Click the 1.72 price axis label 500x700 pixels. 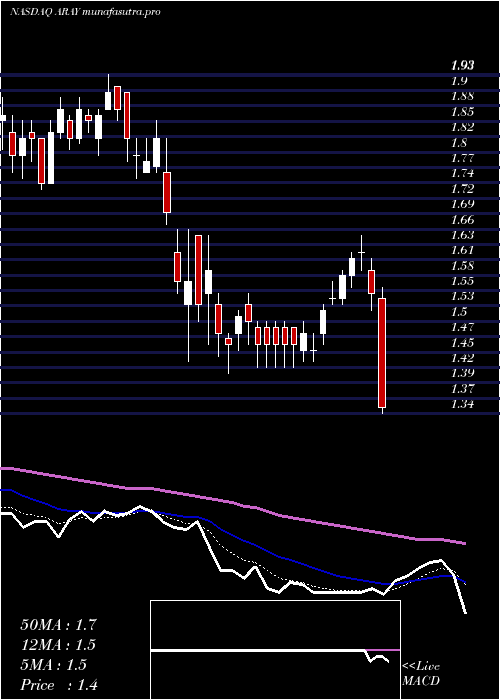coord(462,188)
